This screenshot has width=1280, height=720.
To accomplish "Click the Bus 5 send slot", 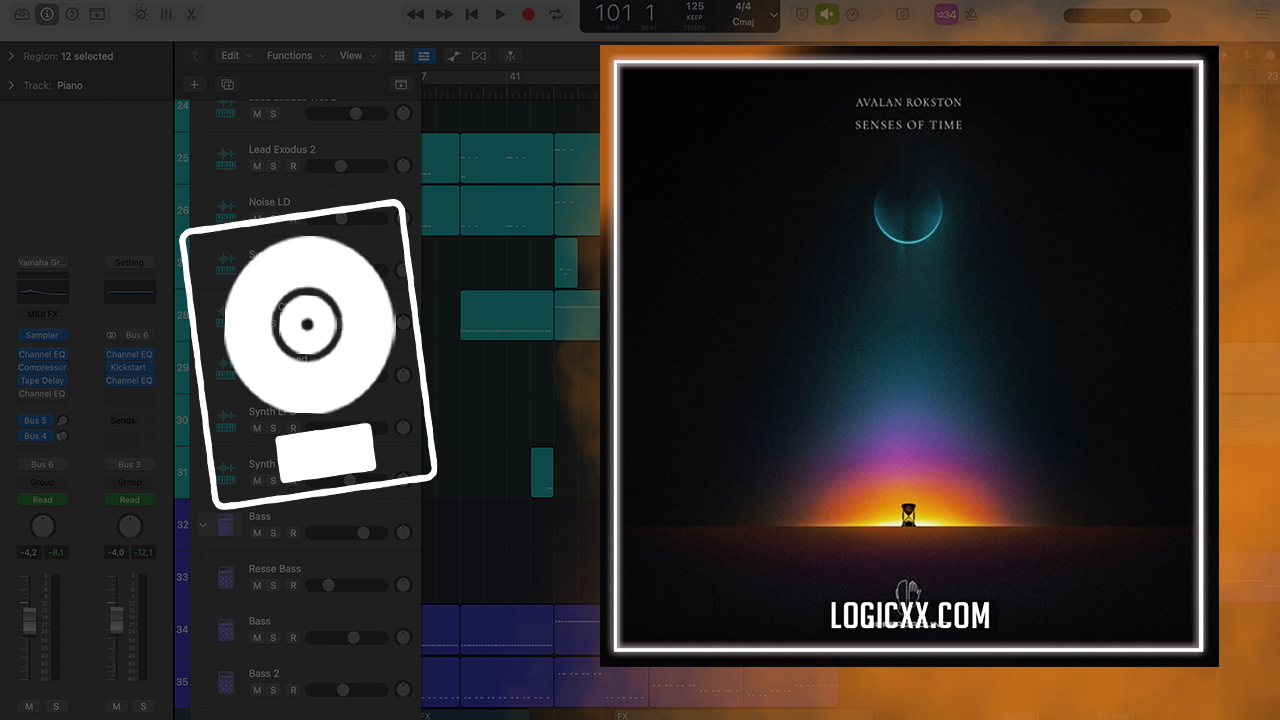I will pos(35,421).
